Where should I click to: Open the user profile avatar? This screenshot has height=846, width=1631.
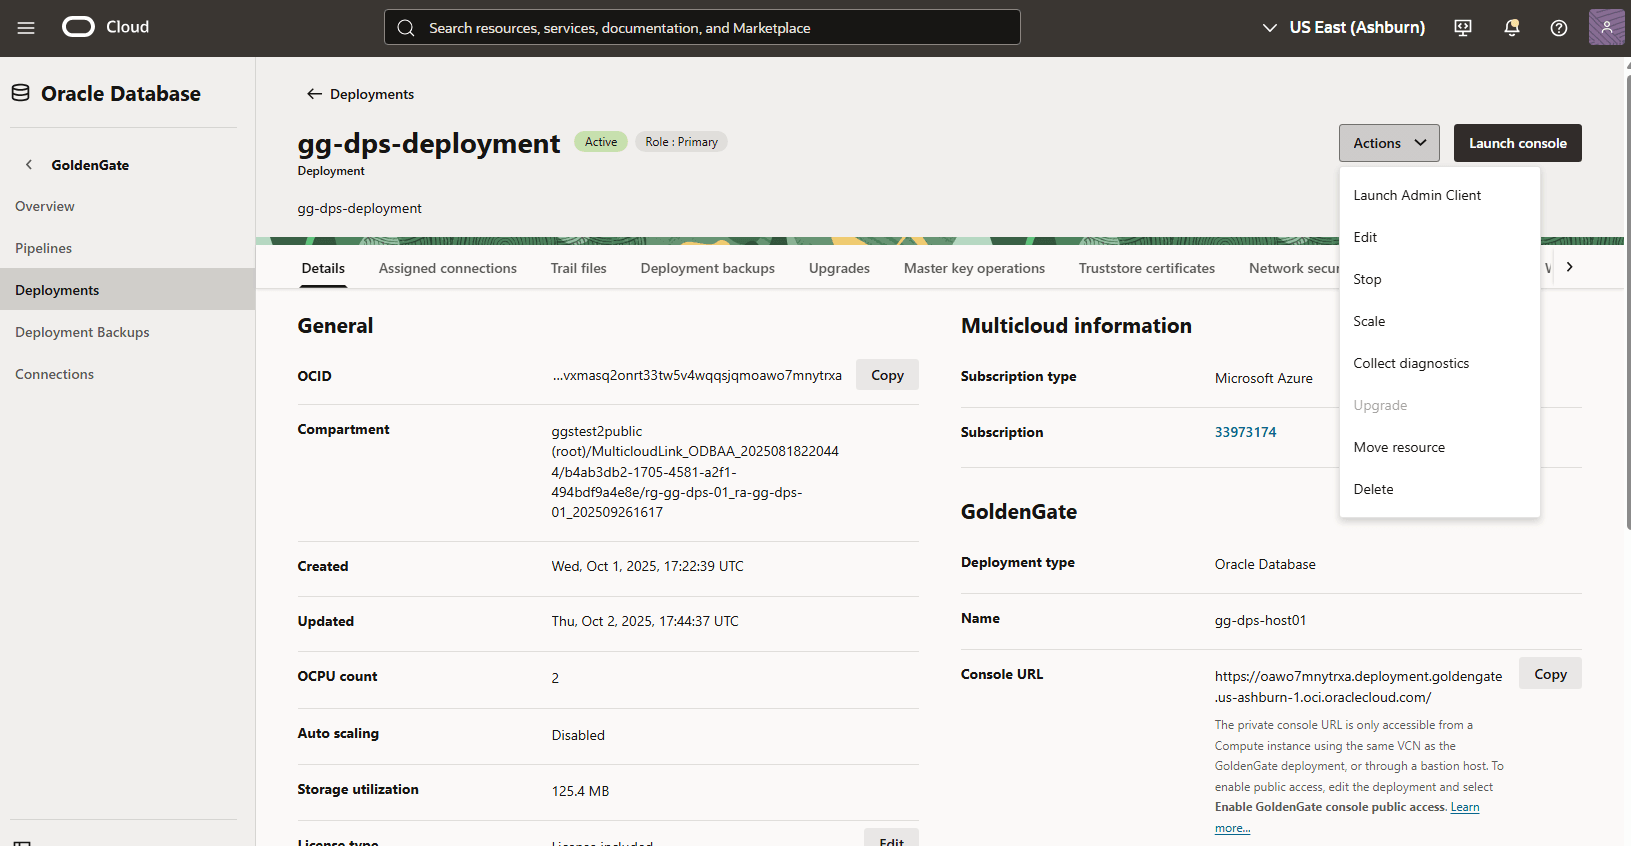pos(1606,27)
